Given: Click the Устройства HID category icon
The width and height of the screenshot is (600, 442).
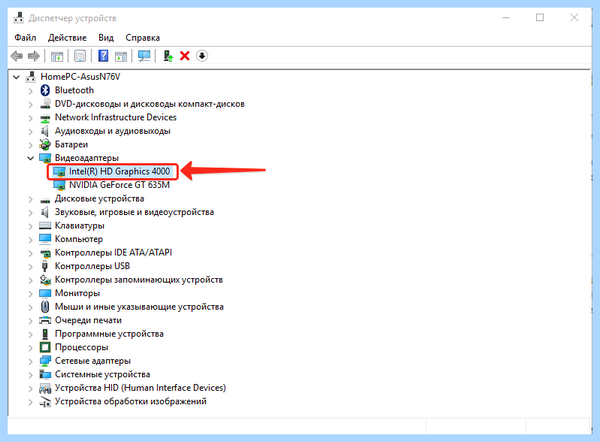Looking at the screenshot, I should (45, 388).
